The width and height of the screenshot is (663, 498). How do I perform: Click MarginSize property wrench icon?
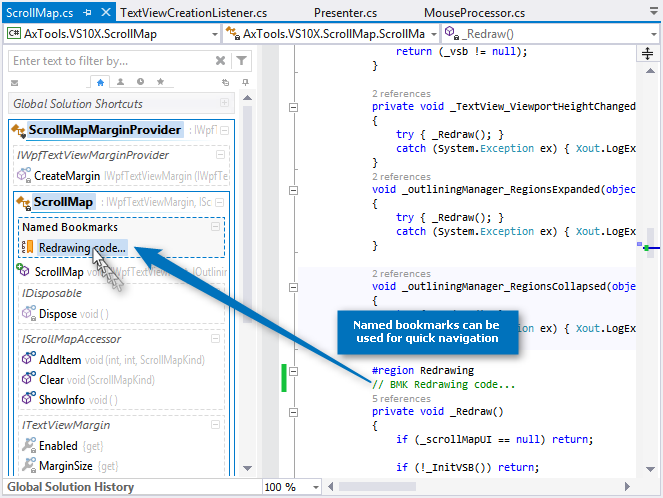click(29, 465)
